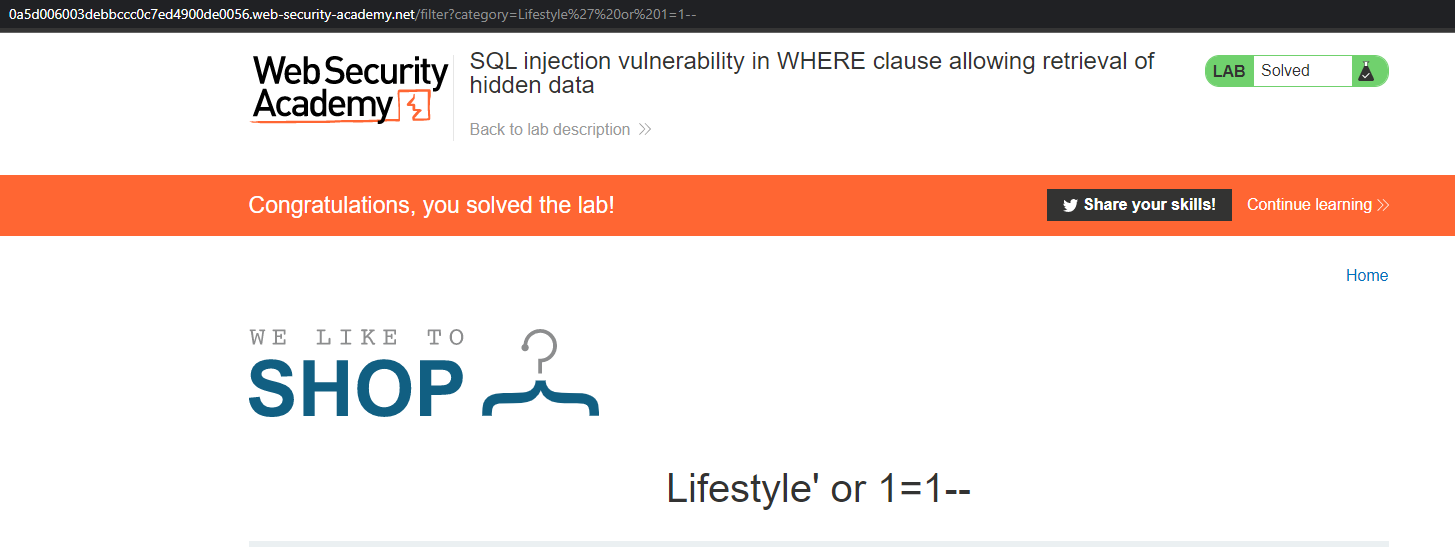Click the clothes hanger shop icon
This screenshot has height=547, width=1455.
(x=540, y=375)
